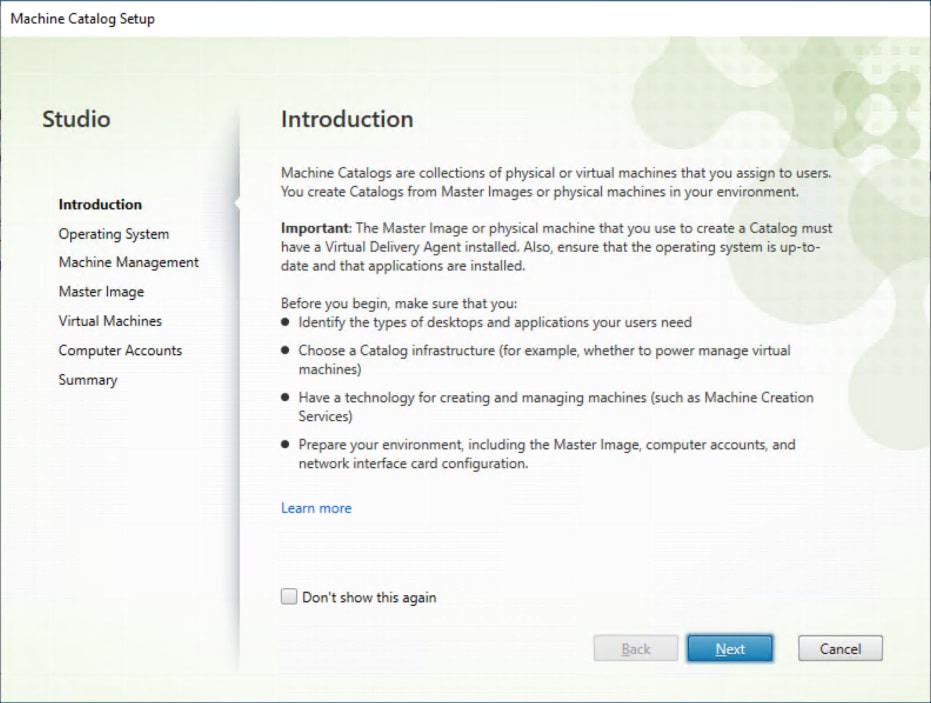Click the 'Machine Catalogs are collections' paragraph

(x=556, y=182)
